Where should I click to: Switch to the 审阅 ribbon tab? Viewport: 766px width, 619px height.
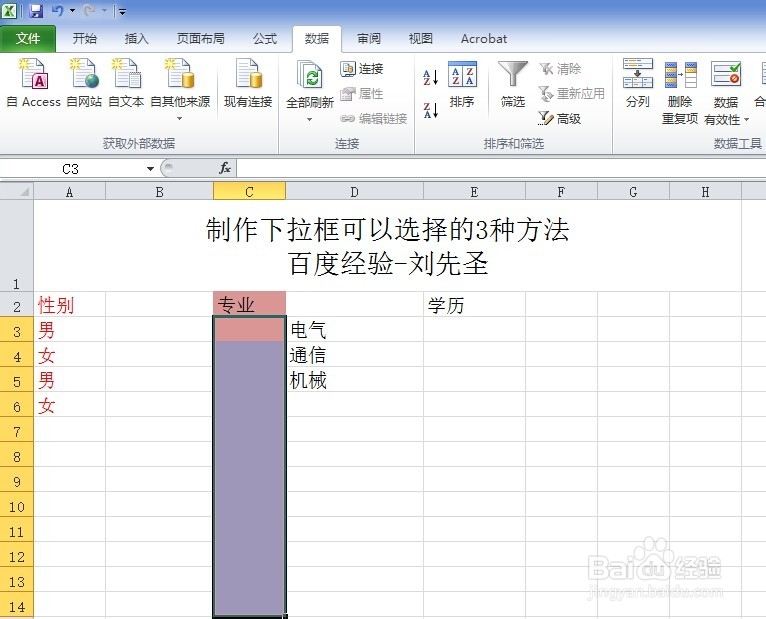point(369,39)
